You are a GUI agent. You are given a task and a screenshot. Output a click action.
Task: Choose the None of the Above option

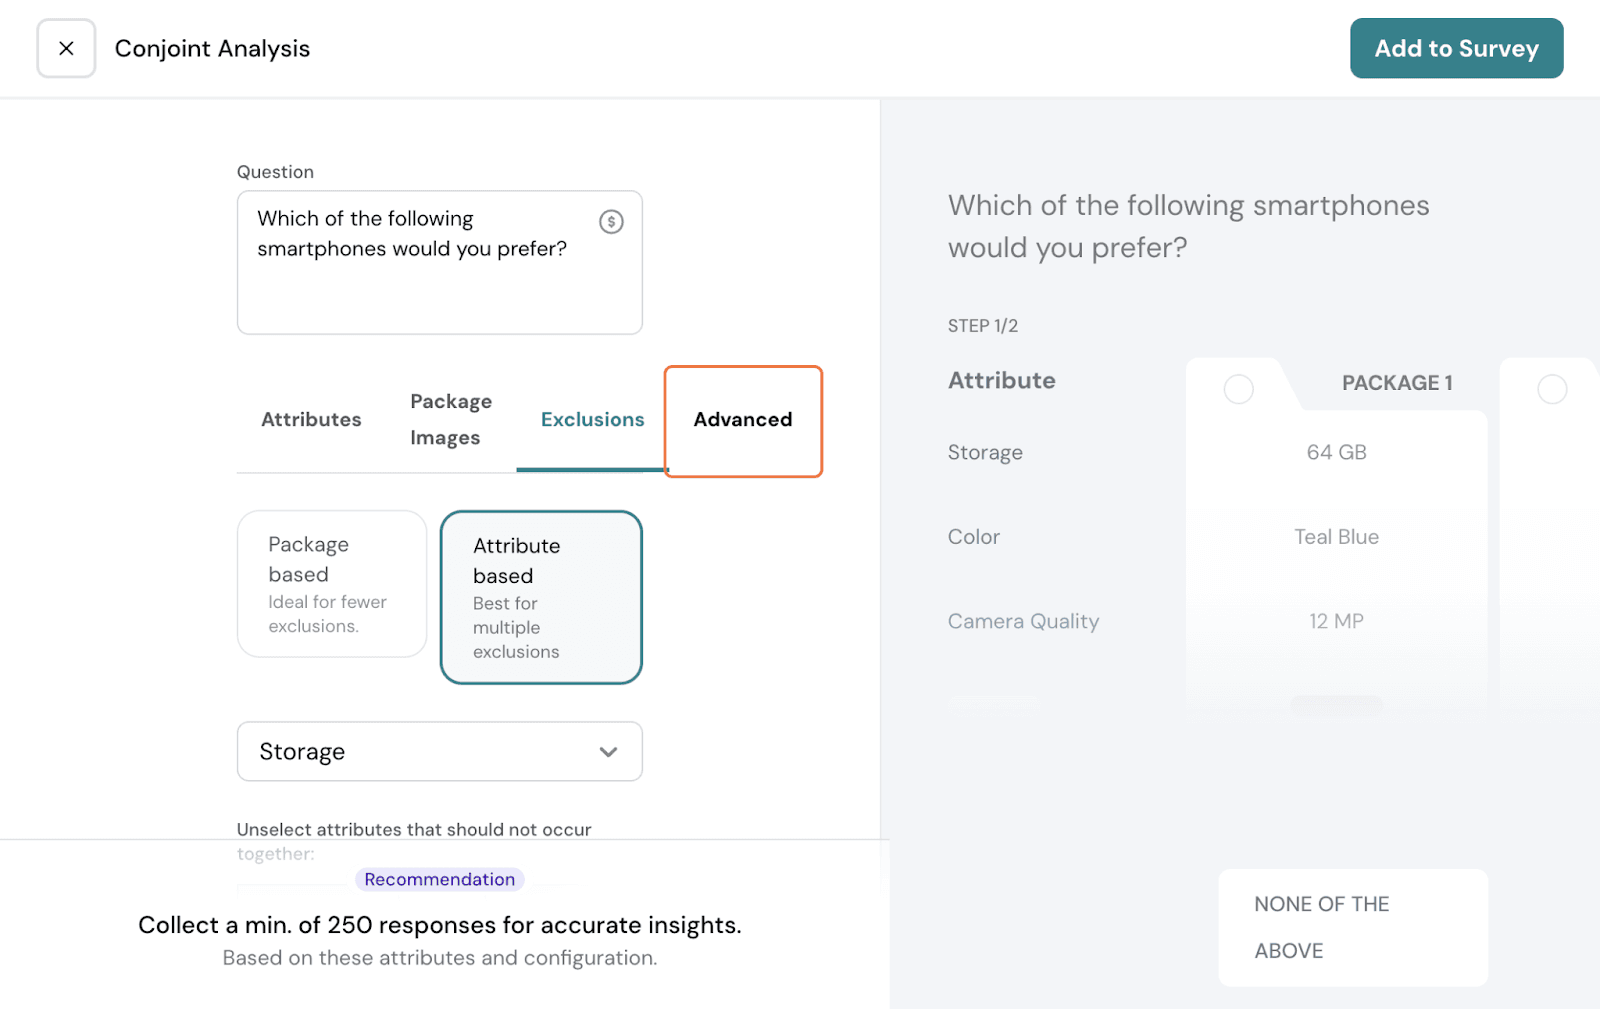(1352, 927)
